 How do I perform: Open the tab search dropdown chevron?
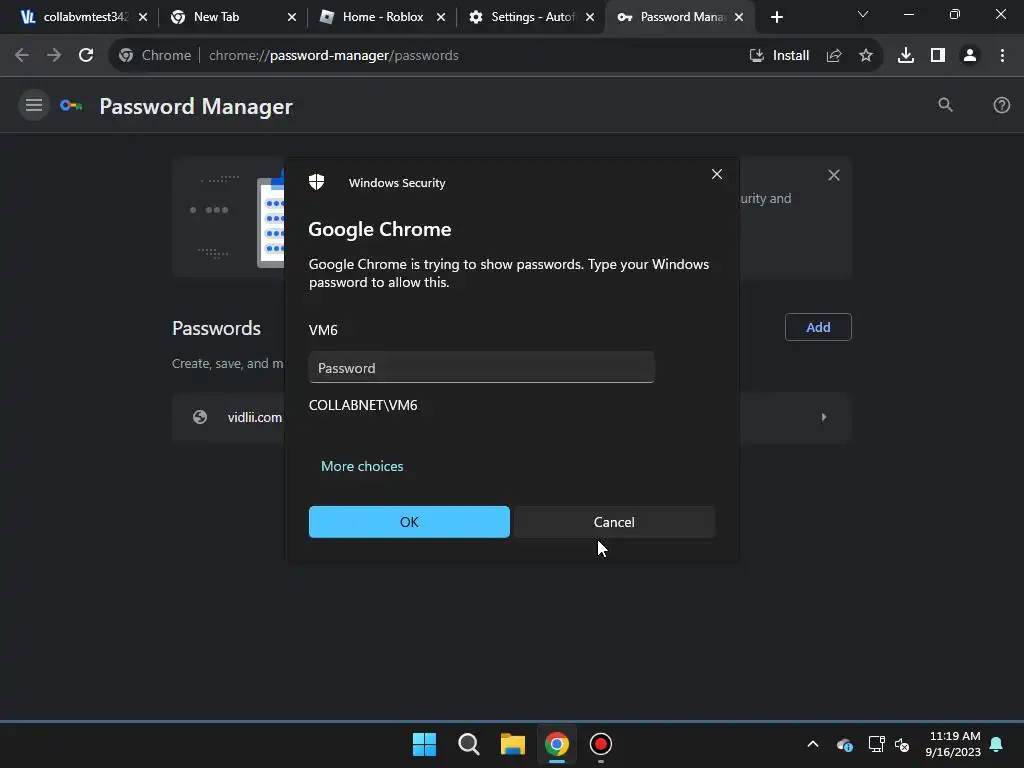click(x=863, y=14)
